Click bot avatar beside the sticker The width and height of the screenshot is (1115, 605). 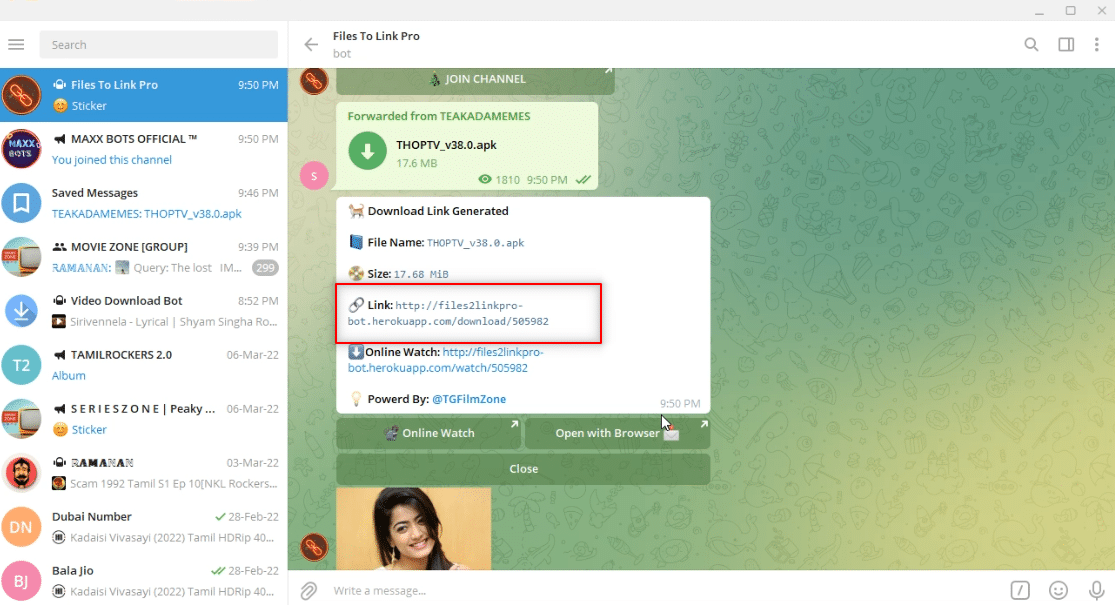[314, 547]
